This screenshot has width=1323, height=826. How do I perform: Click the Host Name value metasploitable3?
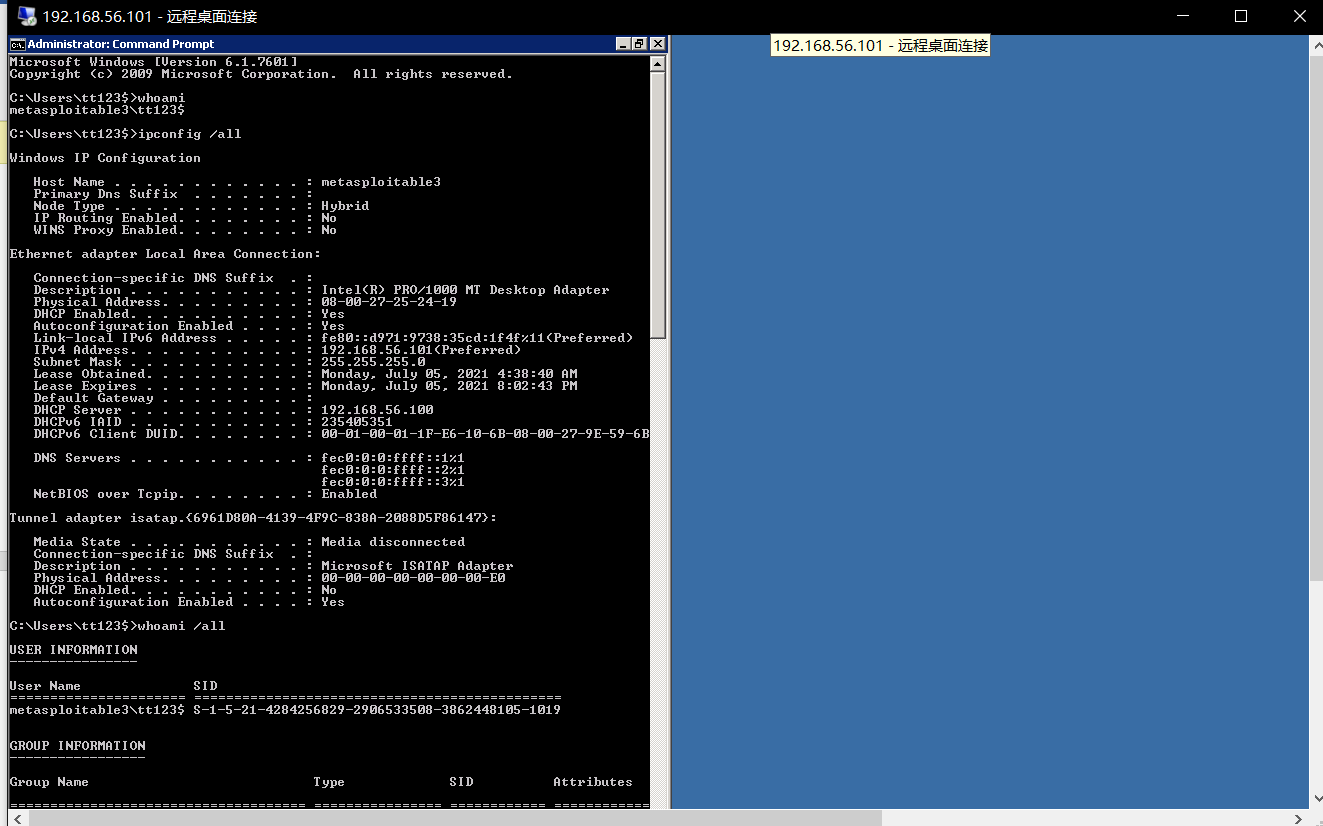point(381,182)
